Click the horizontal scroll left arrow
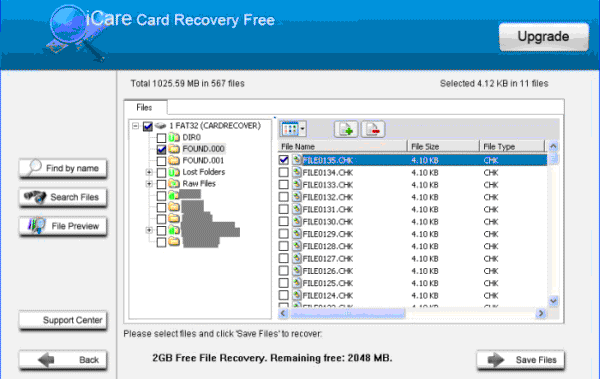 coord(283,313)
